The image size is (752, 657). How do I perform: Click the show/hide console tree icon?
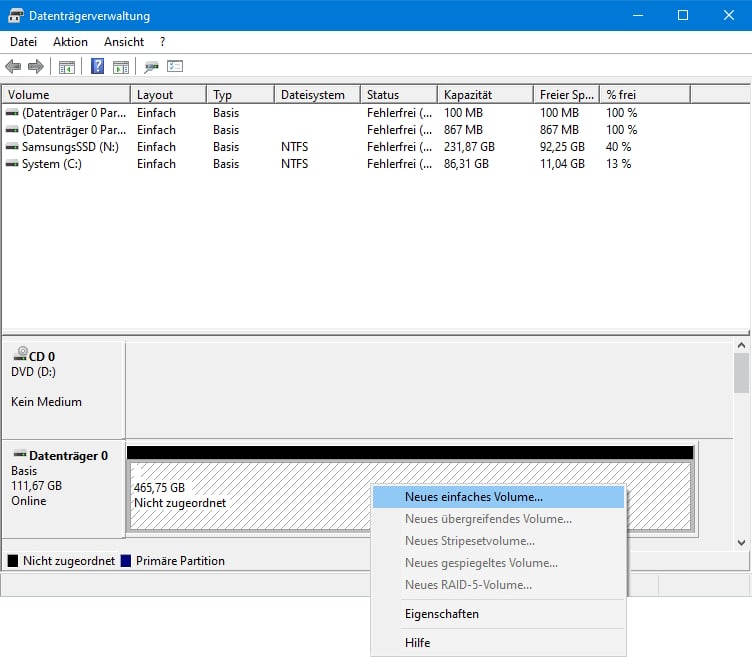click(x=67, y=67)
